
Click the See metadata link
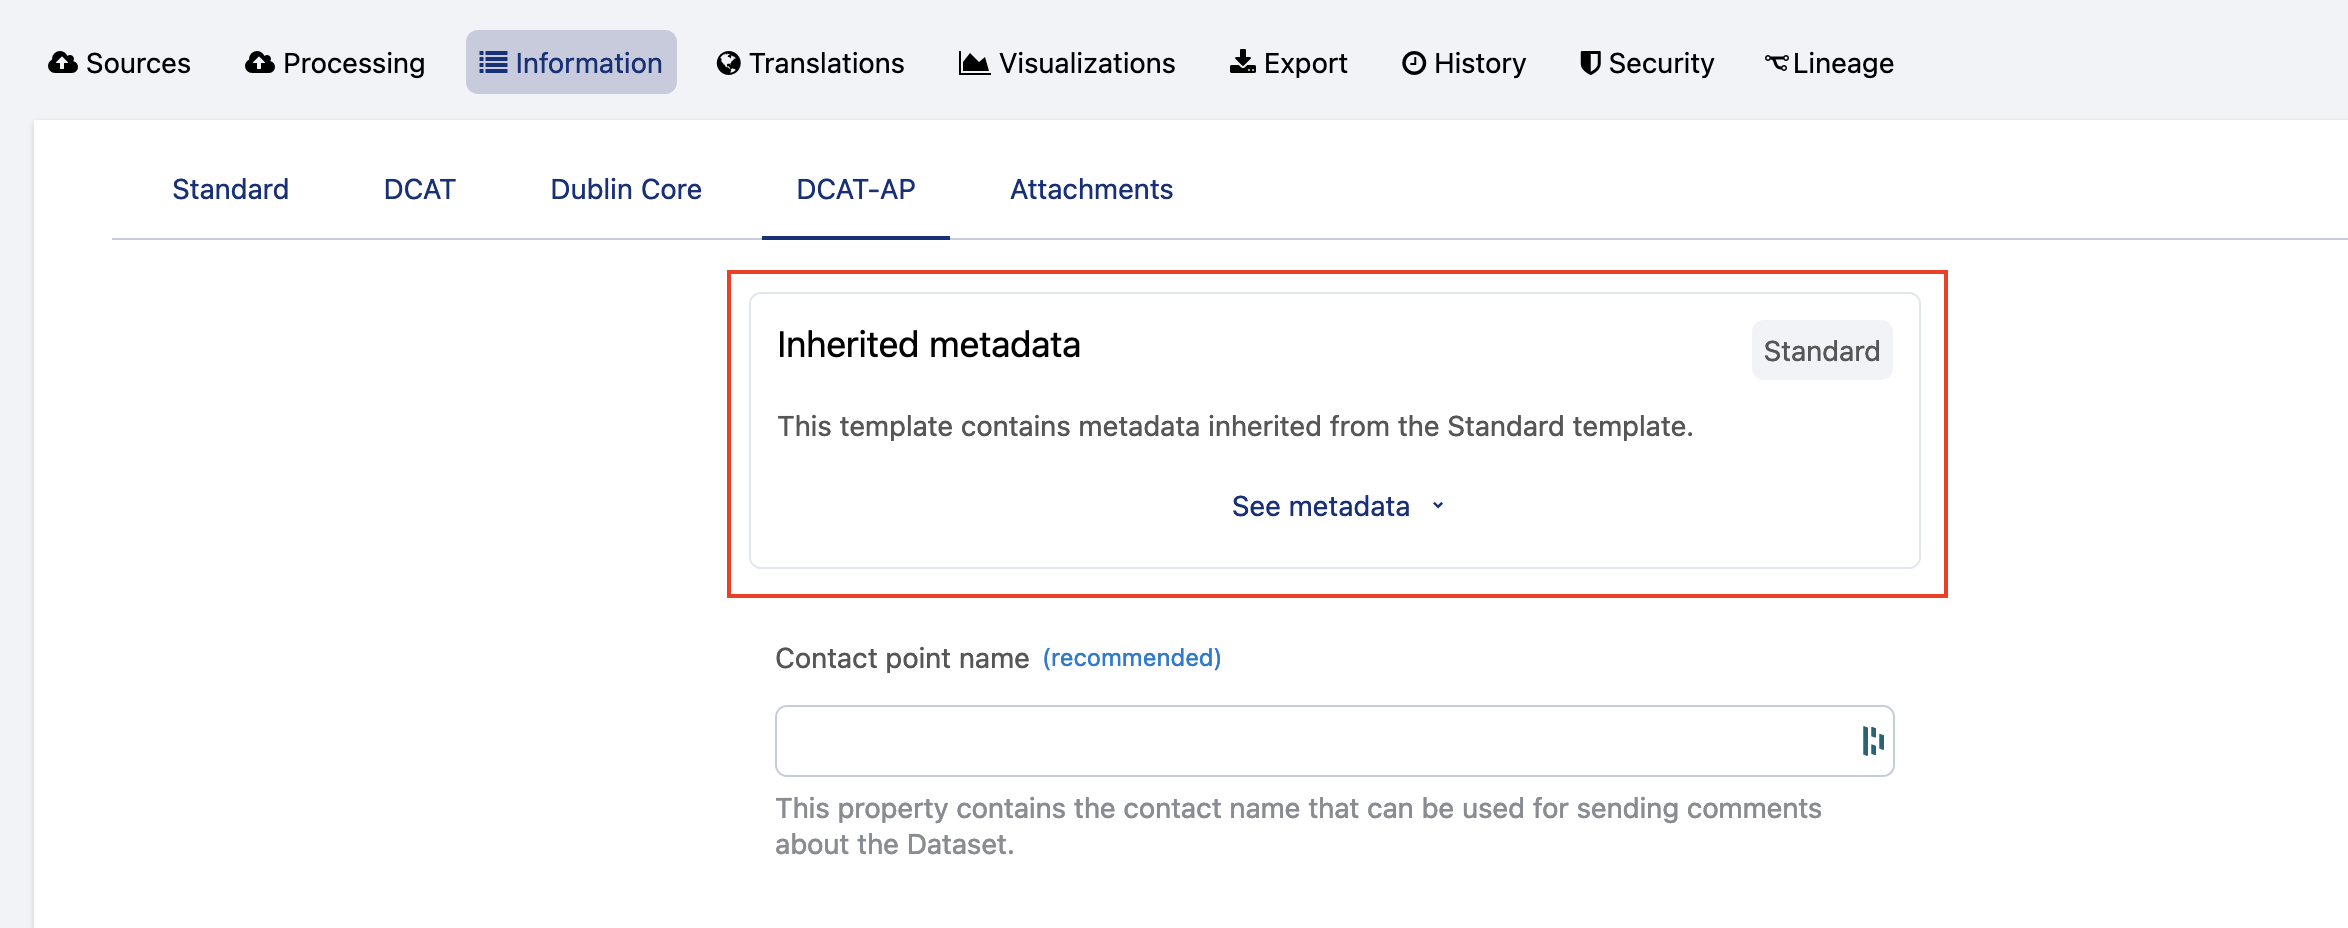click(x=1320, y=506)
